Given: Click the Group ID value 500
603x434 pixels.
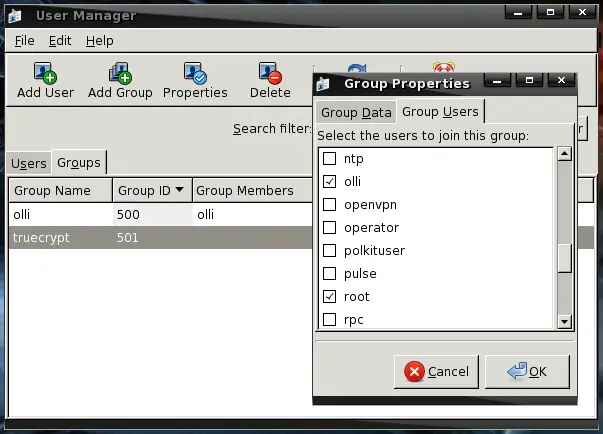Looking at the screenshot, I should pos(128,215).
